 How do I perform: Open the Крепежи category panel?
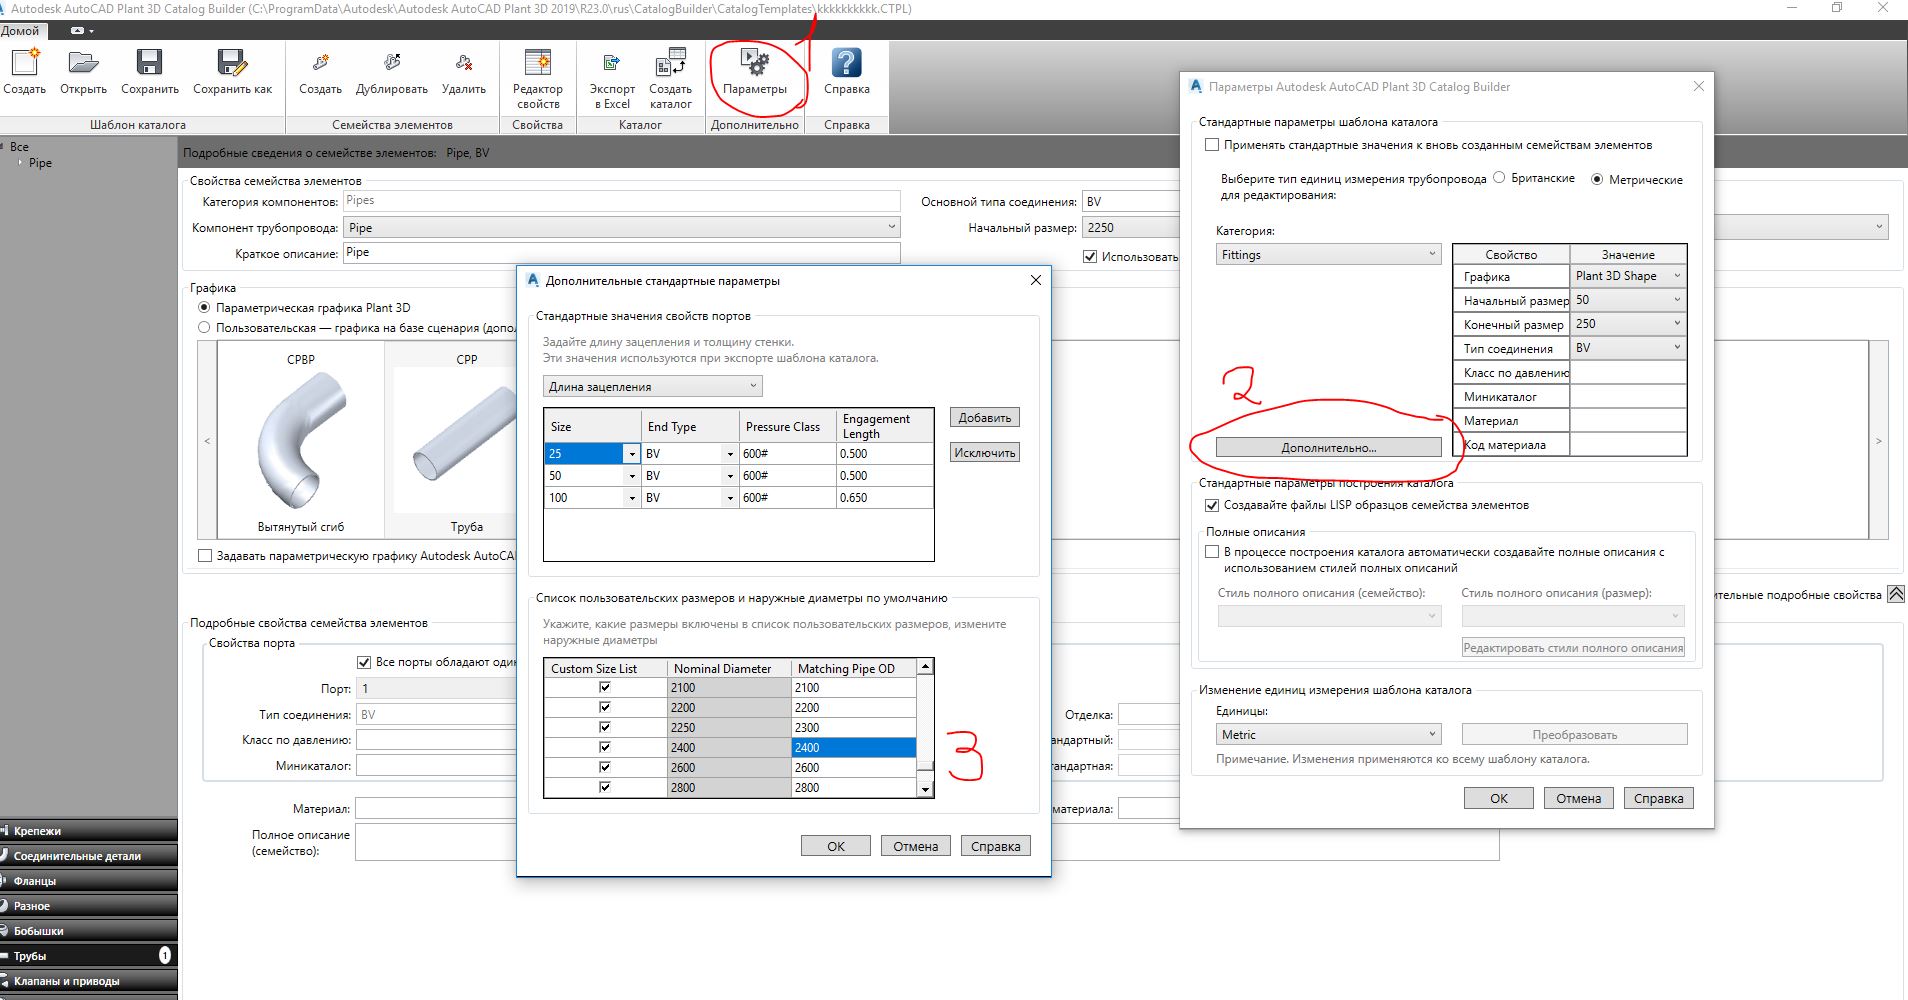(89, 830)
